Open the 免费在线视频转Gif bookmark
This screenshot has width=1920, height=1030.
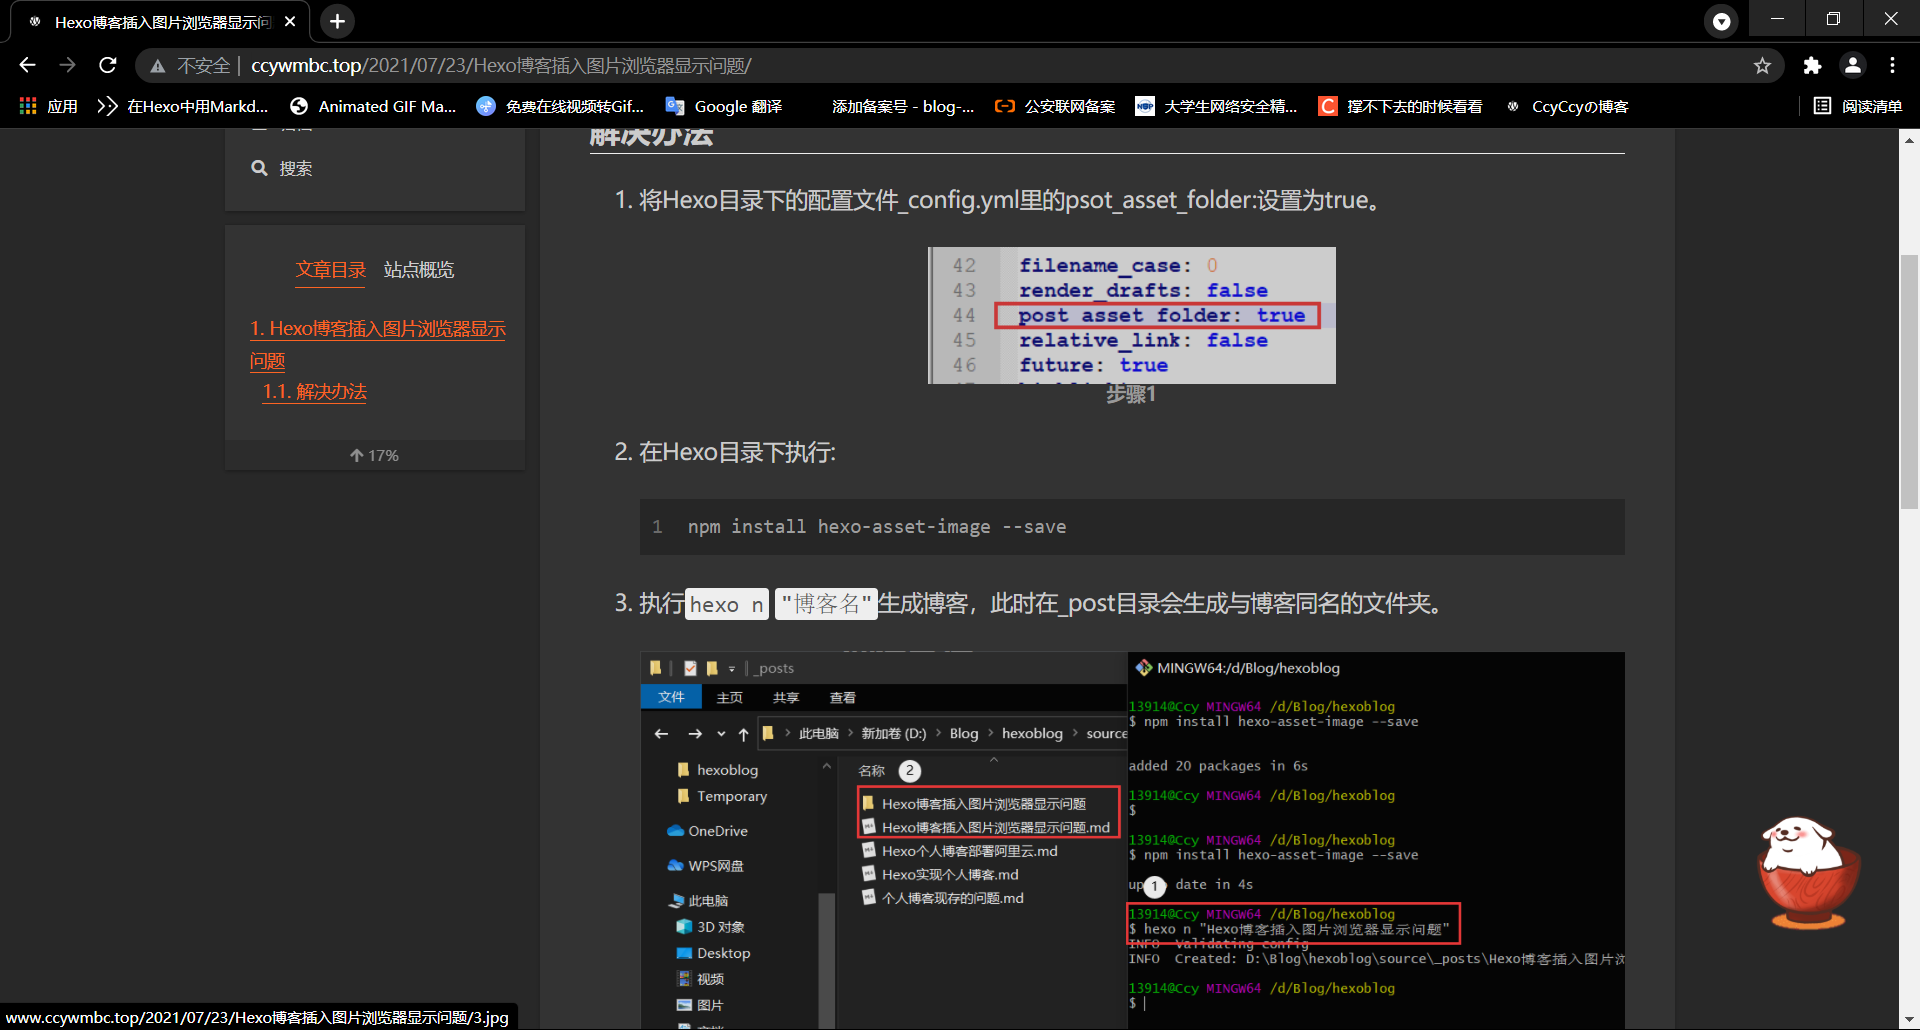[x=561, y=106]
